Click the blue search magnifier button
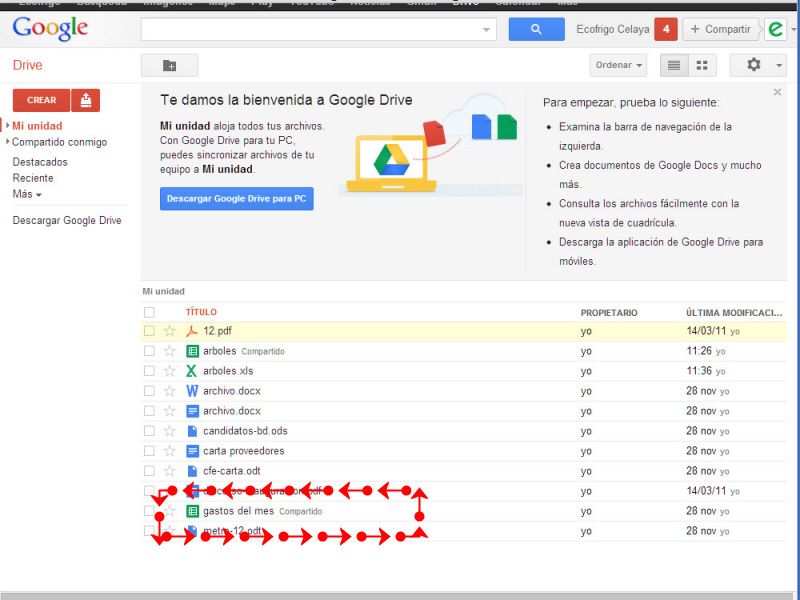 536,29
